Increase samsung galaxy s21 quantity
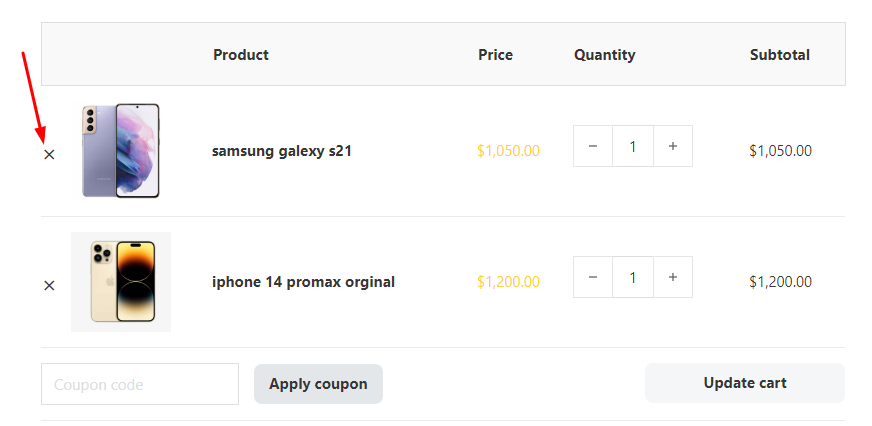This screenshot has height=426, width=872. (x=673, y=146)
